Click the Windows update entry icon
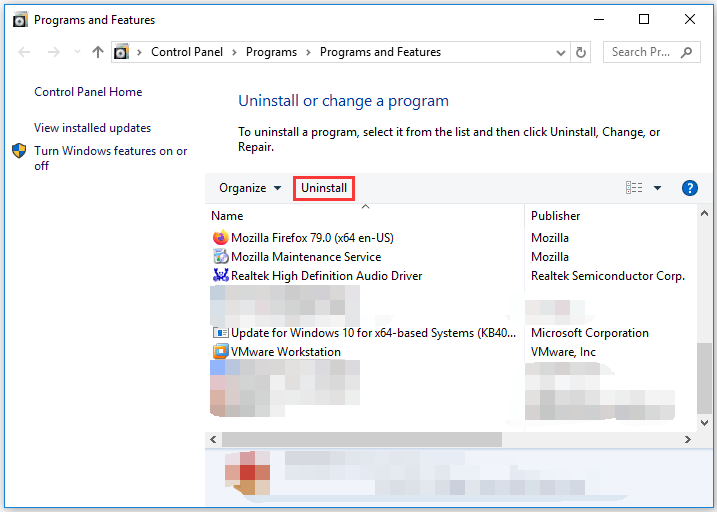This screenshot has height=512, width=717. pyautogui.click(x=220, y=333)
